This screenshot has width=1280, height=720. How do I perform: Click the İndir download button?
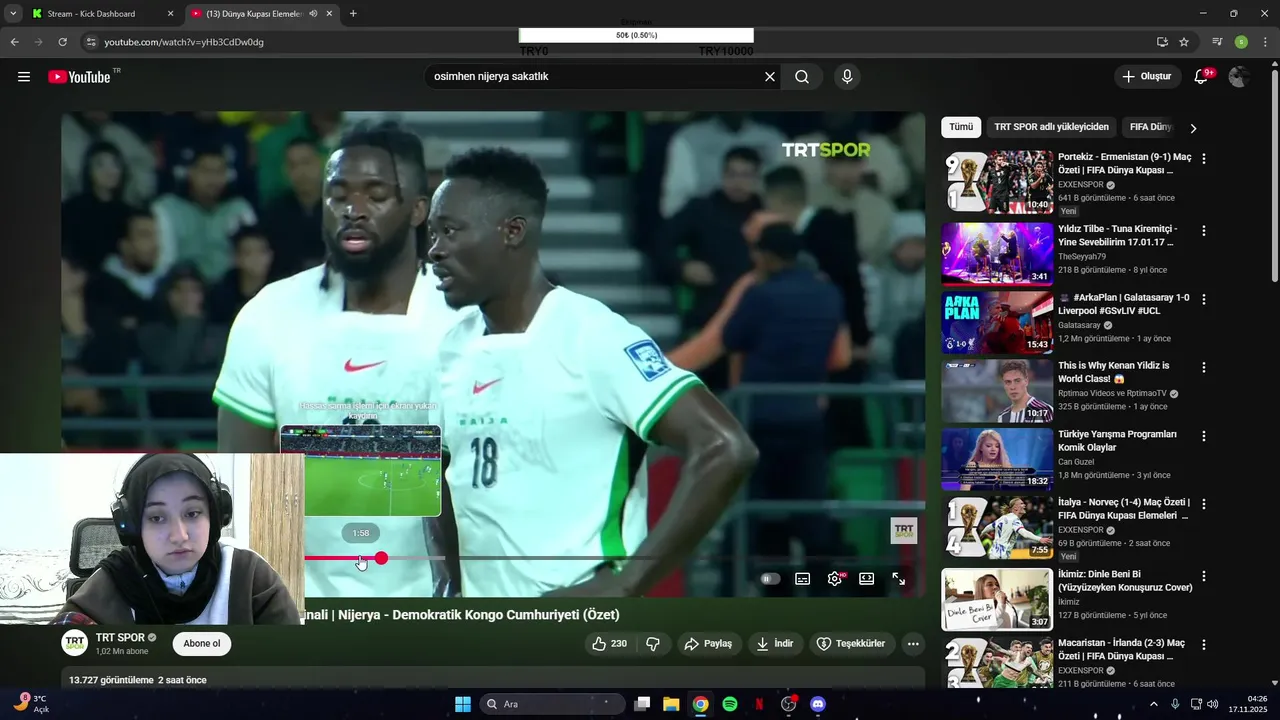775,644
